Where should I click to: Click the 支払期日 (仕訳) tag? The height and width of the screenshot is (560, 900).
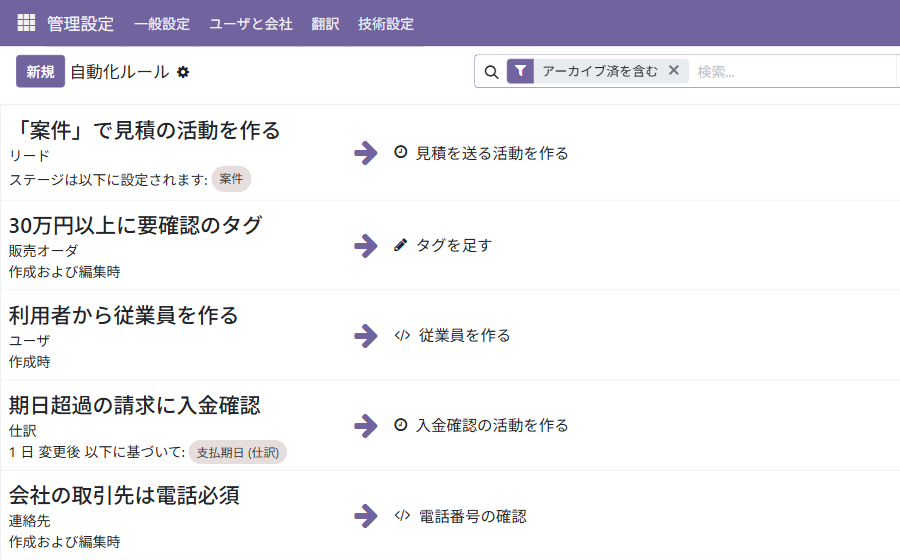(238, 452)
